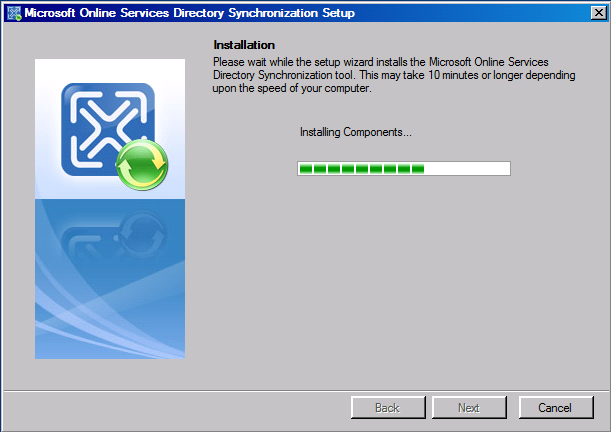
Task: Click the Cancel button
Action: (x=556, y=407)
